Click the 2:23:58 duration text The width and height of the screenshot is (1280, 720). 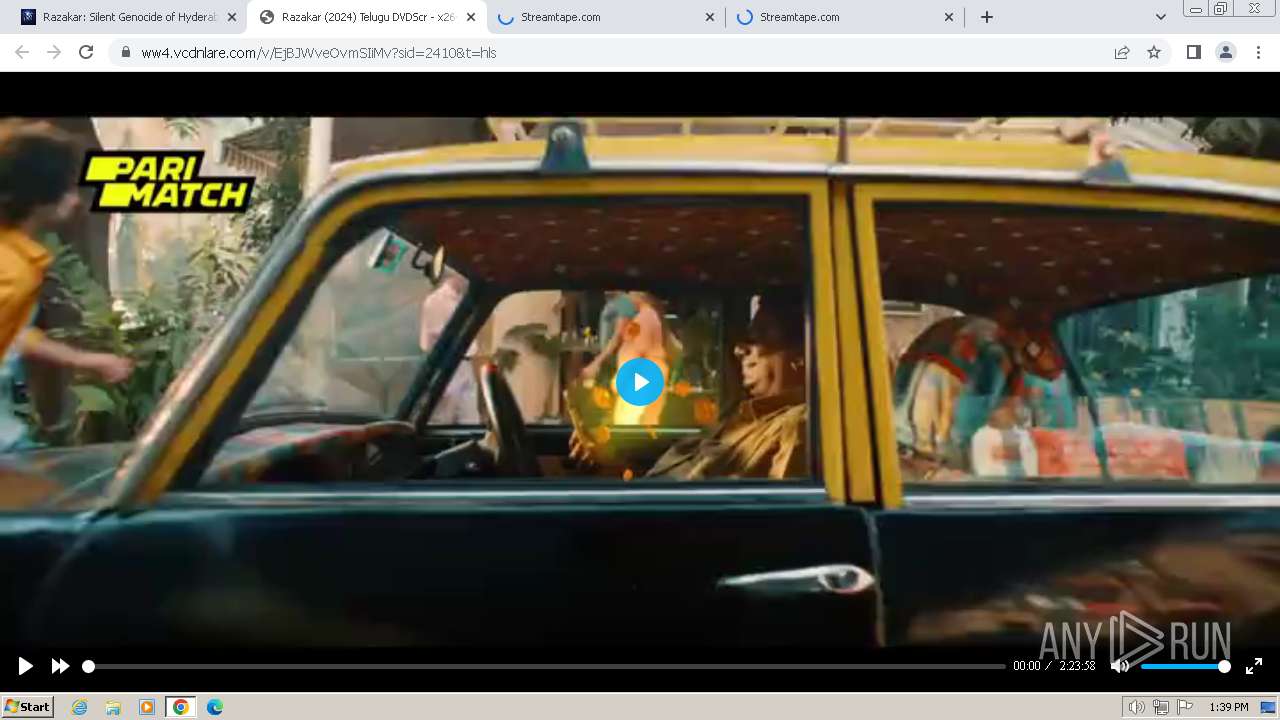point(1077,666)
